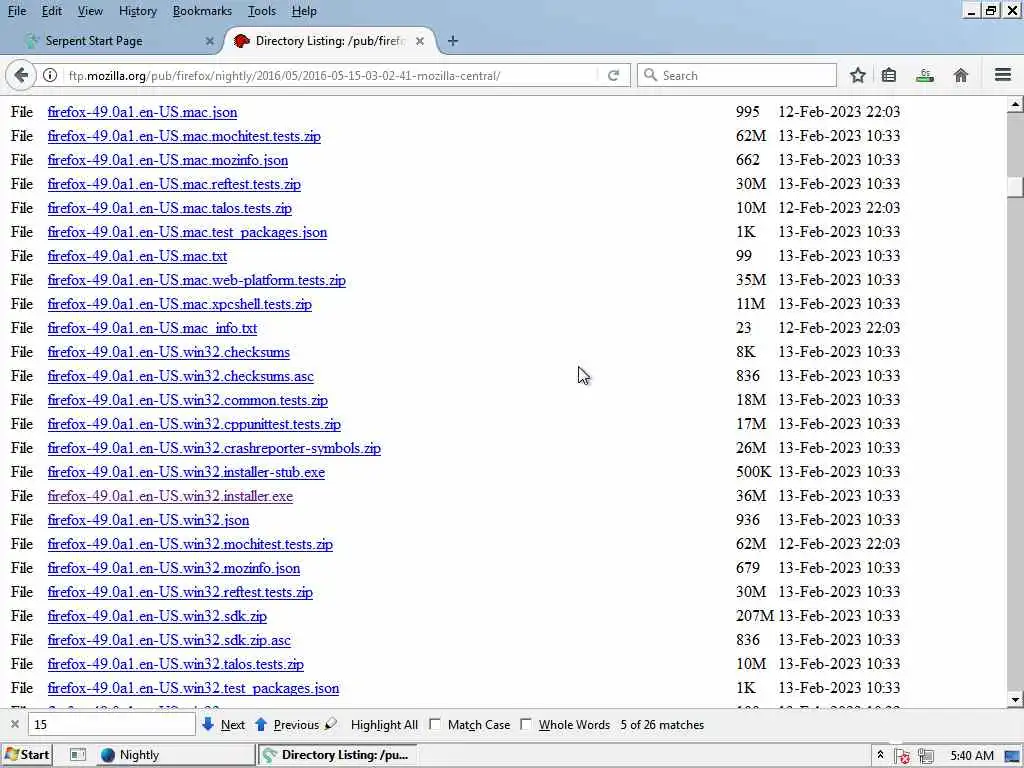Image resolution: width=1024 pixels, height=768 pixels.
Task: Open mac_info.txt link
Action: click(x=152, y=328)
